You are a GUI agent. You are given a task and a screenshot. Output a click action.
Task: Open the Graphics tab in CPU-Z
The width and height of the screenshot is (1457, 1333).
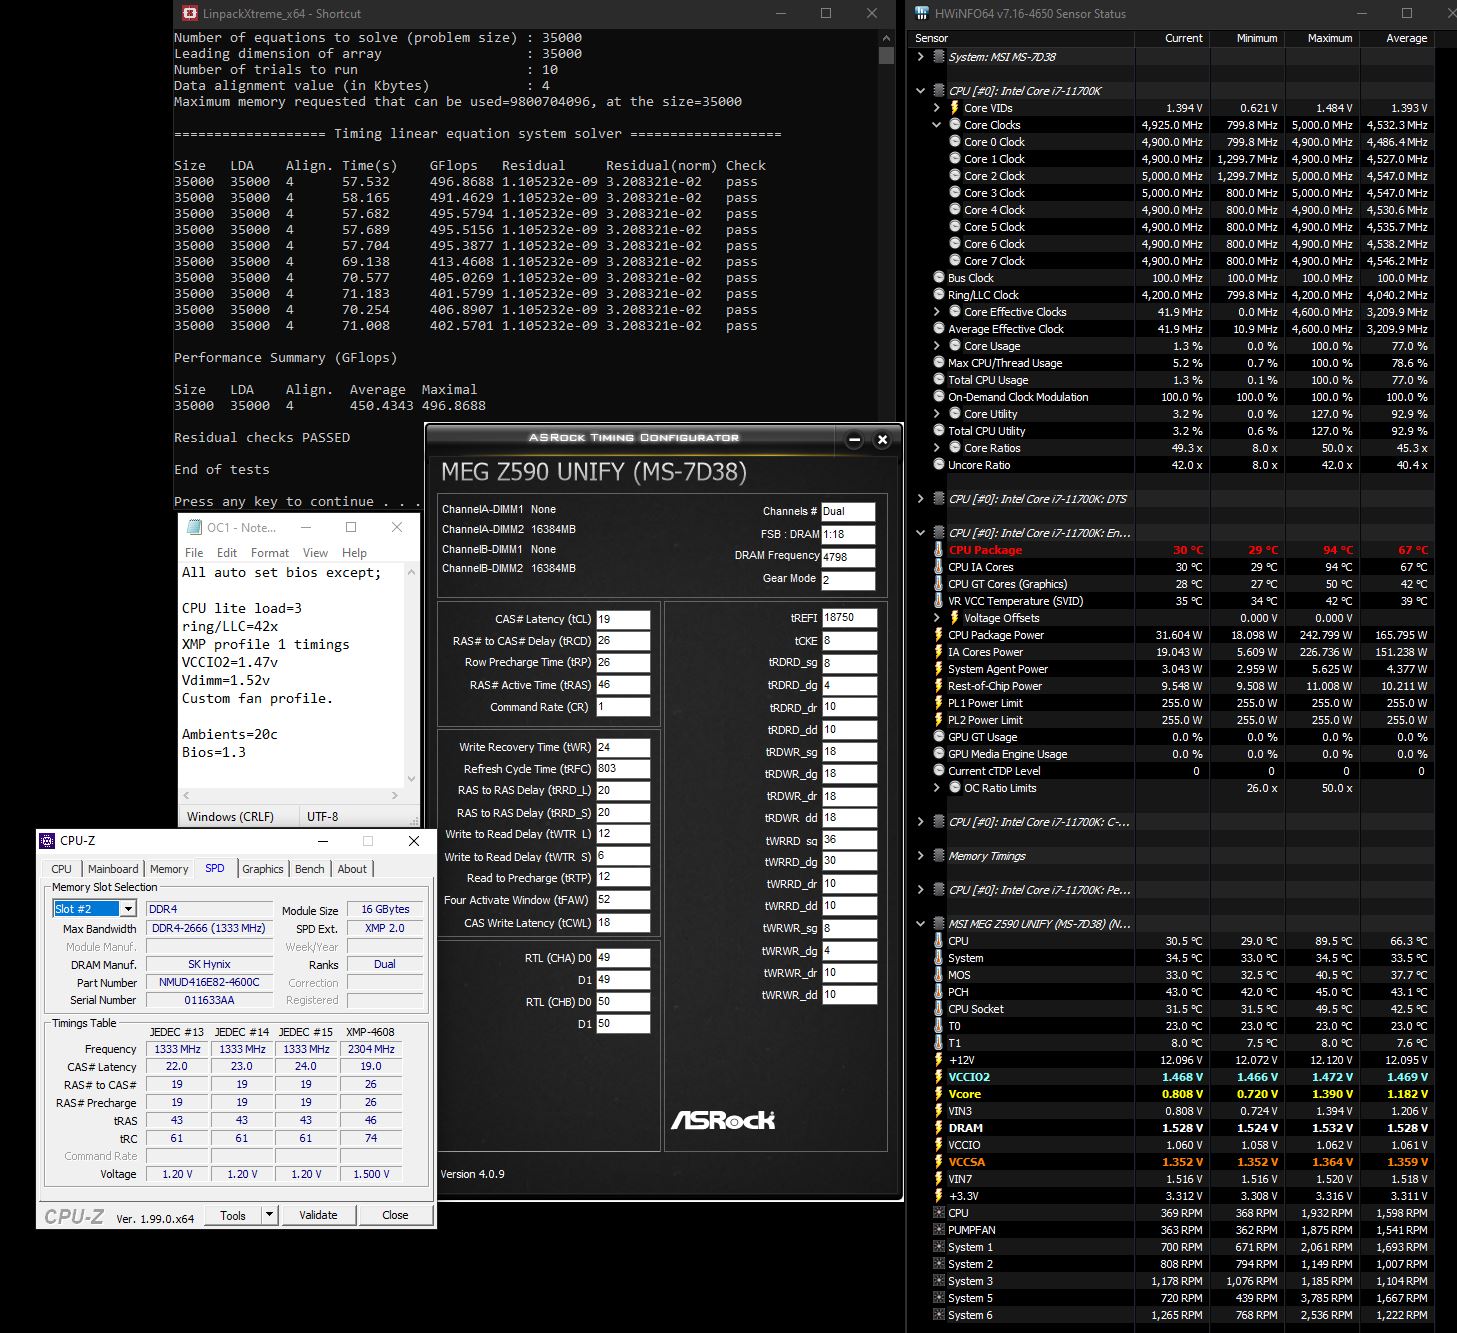(x=263, y=869)
